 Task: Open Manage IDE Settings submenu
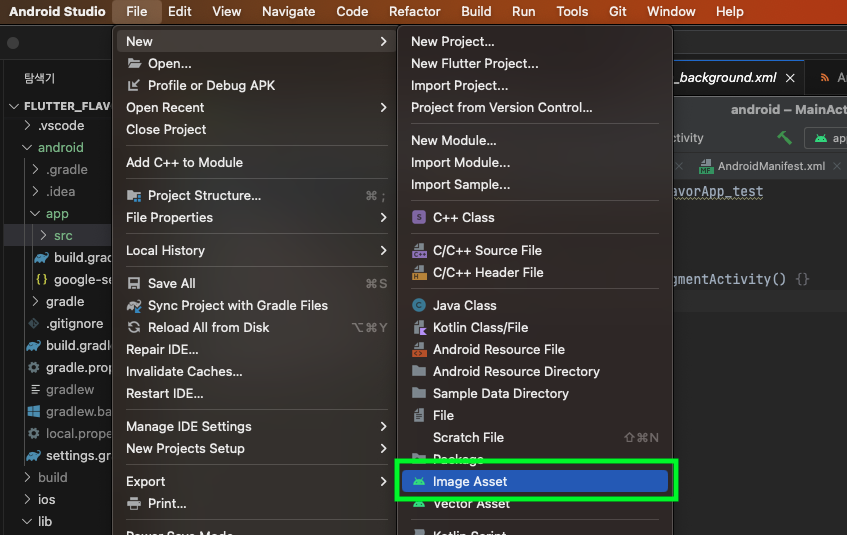coord(257,427)
